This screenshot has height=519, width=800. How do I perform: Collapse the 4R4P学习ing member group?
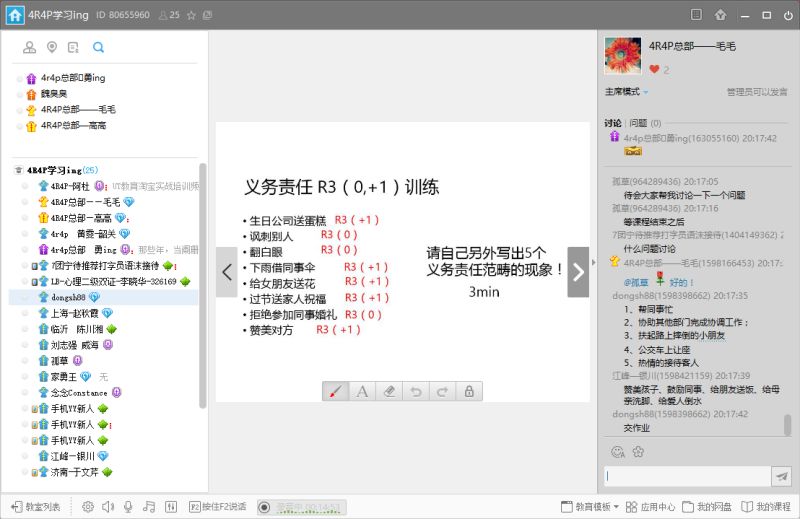(x=19, y=170)
